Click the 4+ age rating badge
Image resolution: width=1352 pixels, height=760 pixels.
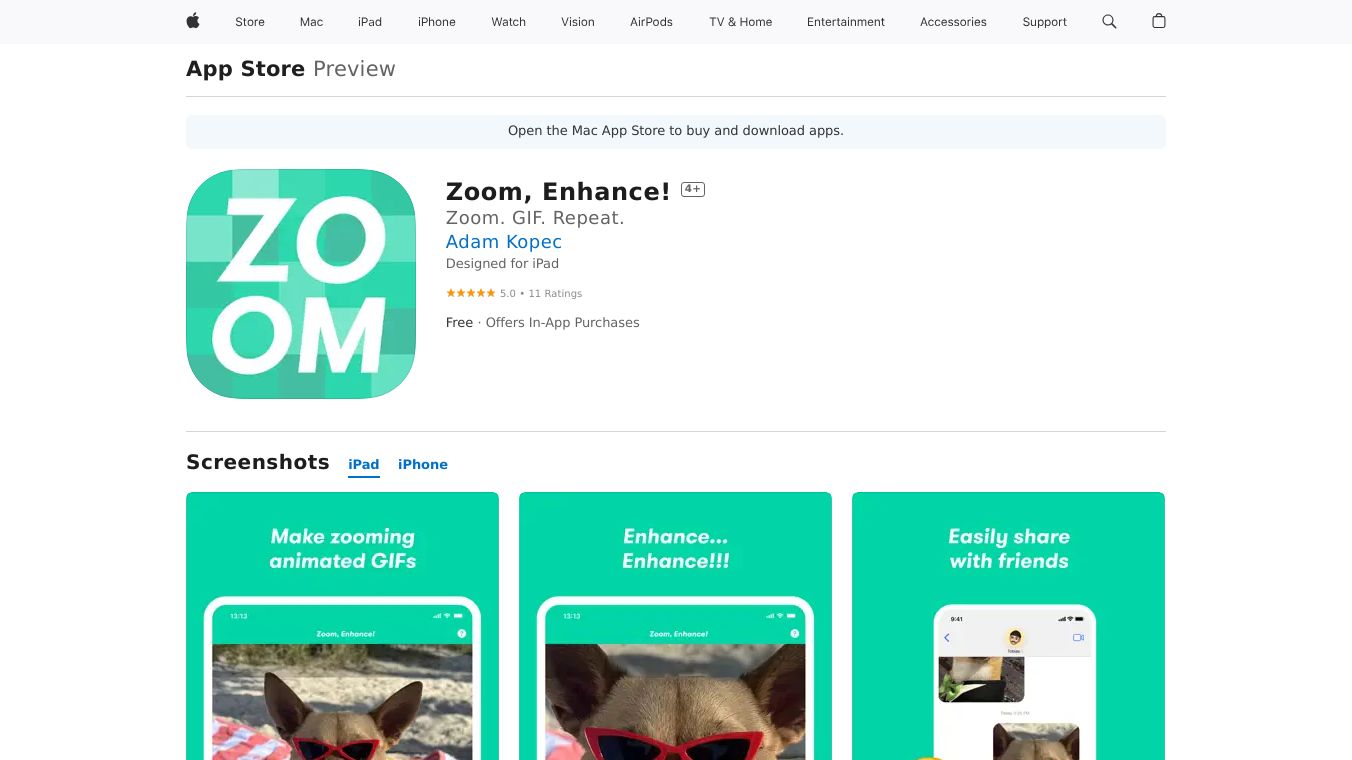[693, 189]
